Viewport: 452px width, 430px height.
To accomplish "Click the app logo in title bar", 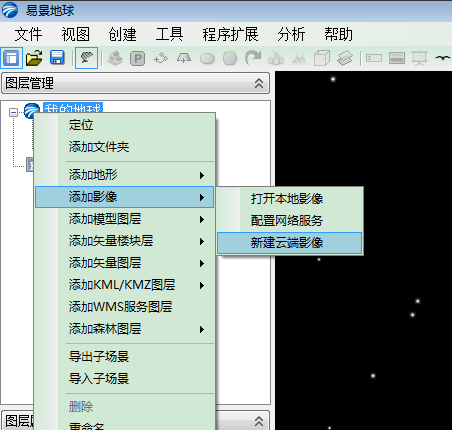I will pyautogui.click(x=10, y=10).
